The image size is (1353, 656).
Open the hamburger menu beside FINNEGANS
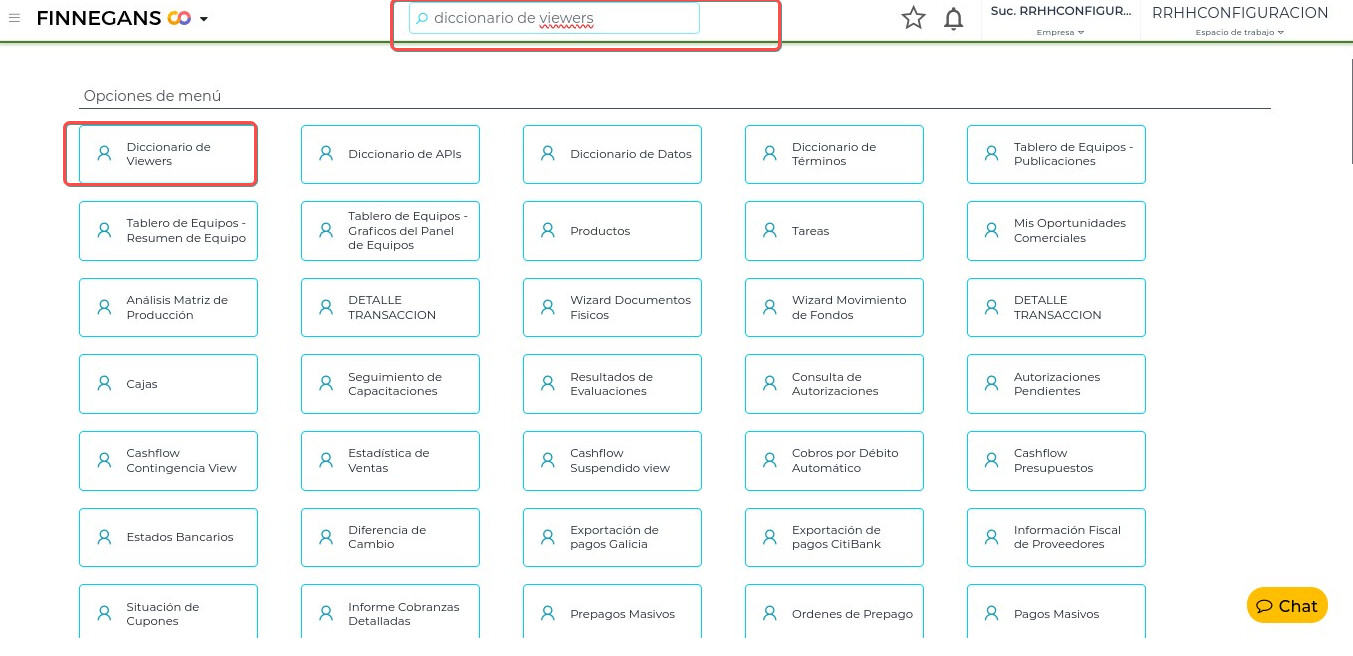[14, 18]
